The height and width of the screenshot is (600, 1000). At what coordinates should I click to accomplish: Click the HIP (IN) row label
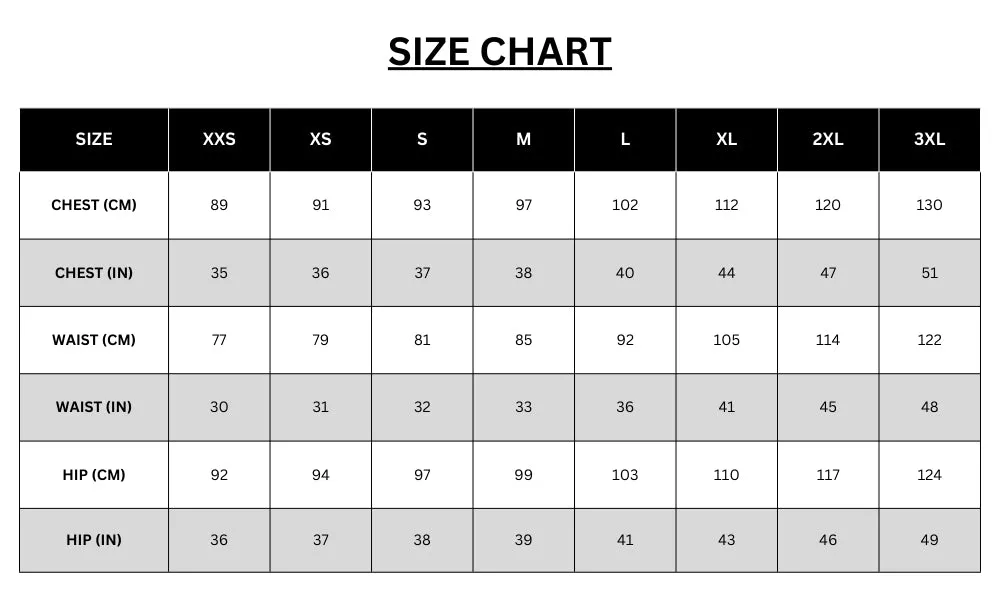point(94,540)
